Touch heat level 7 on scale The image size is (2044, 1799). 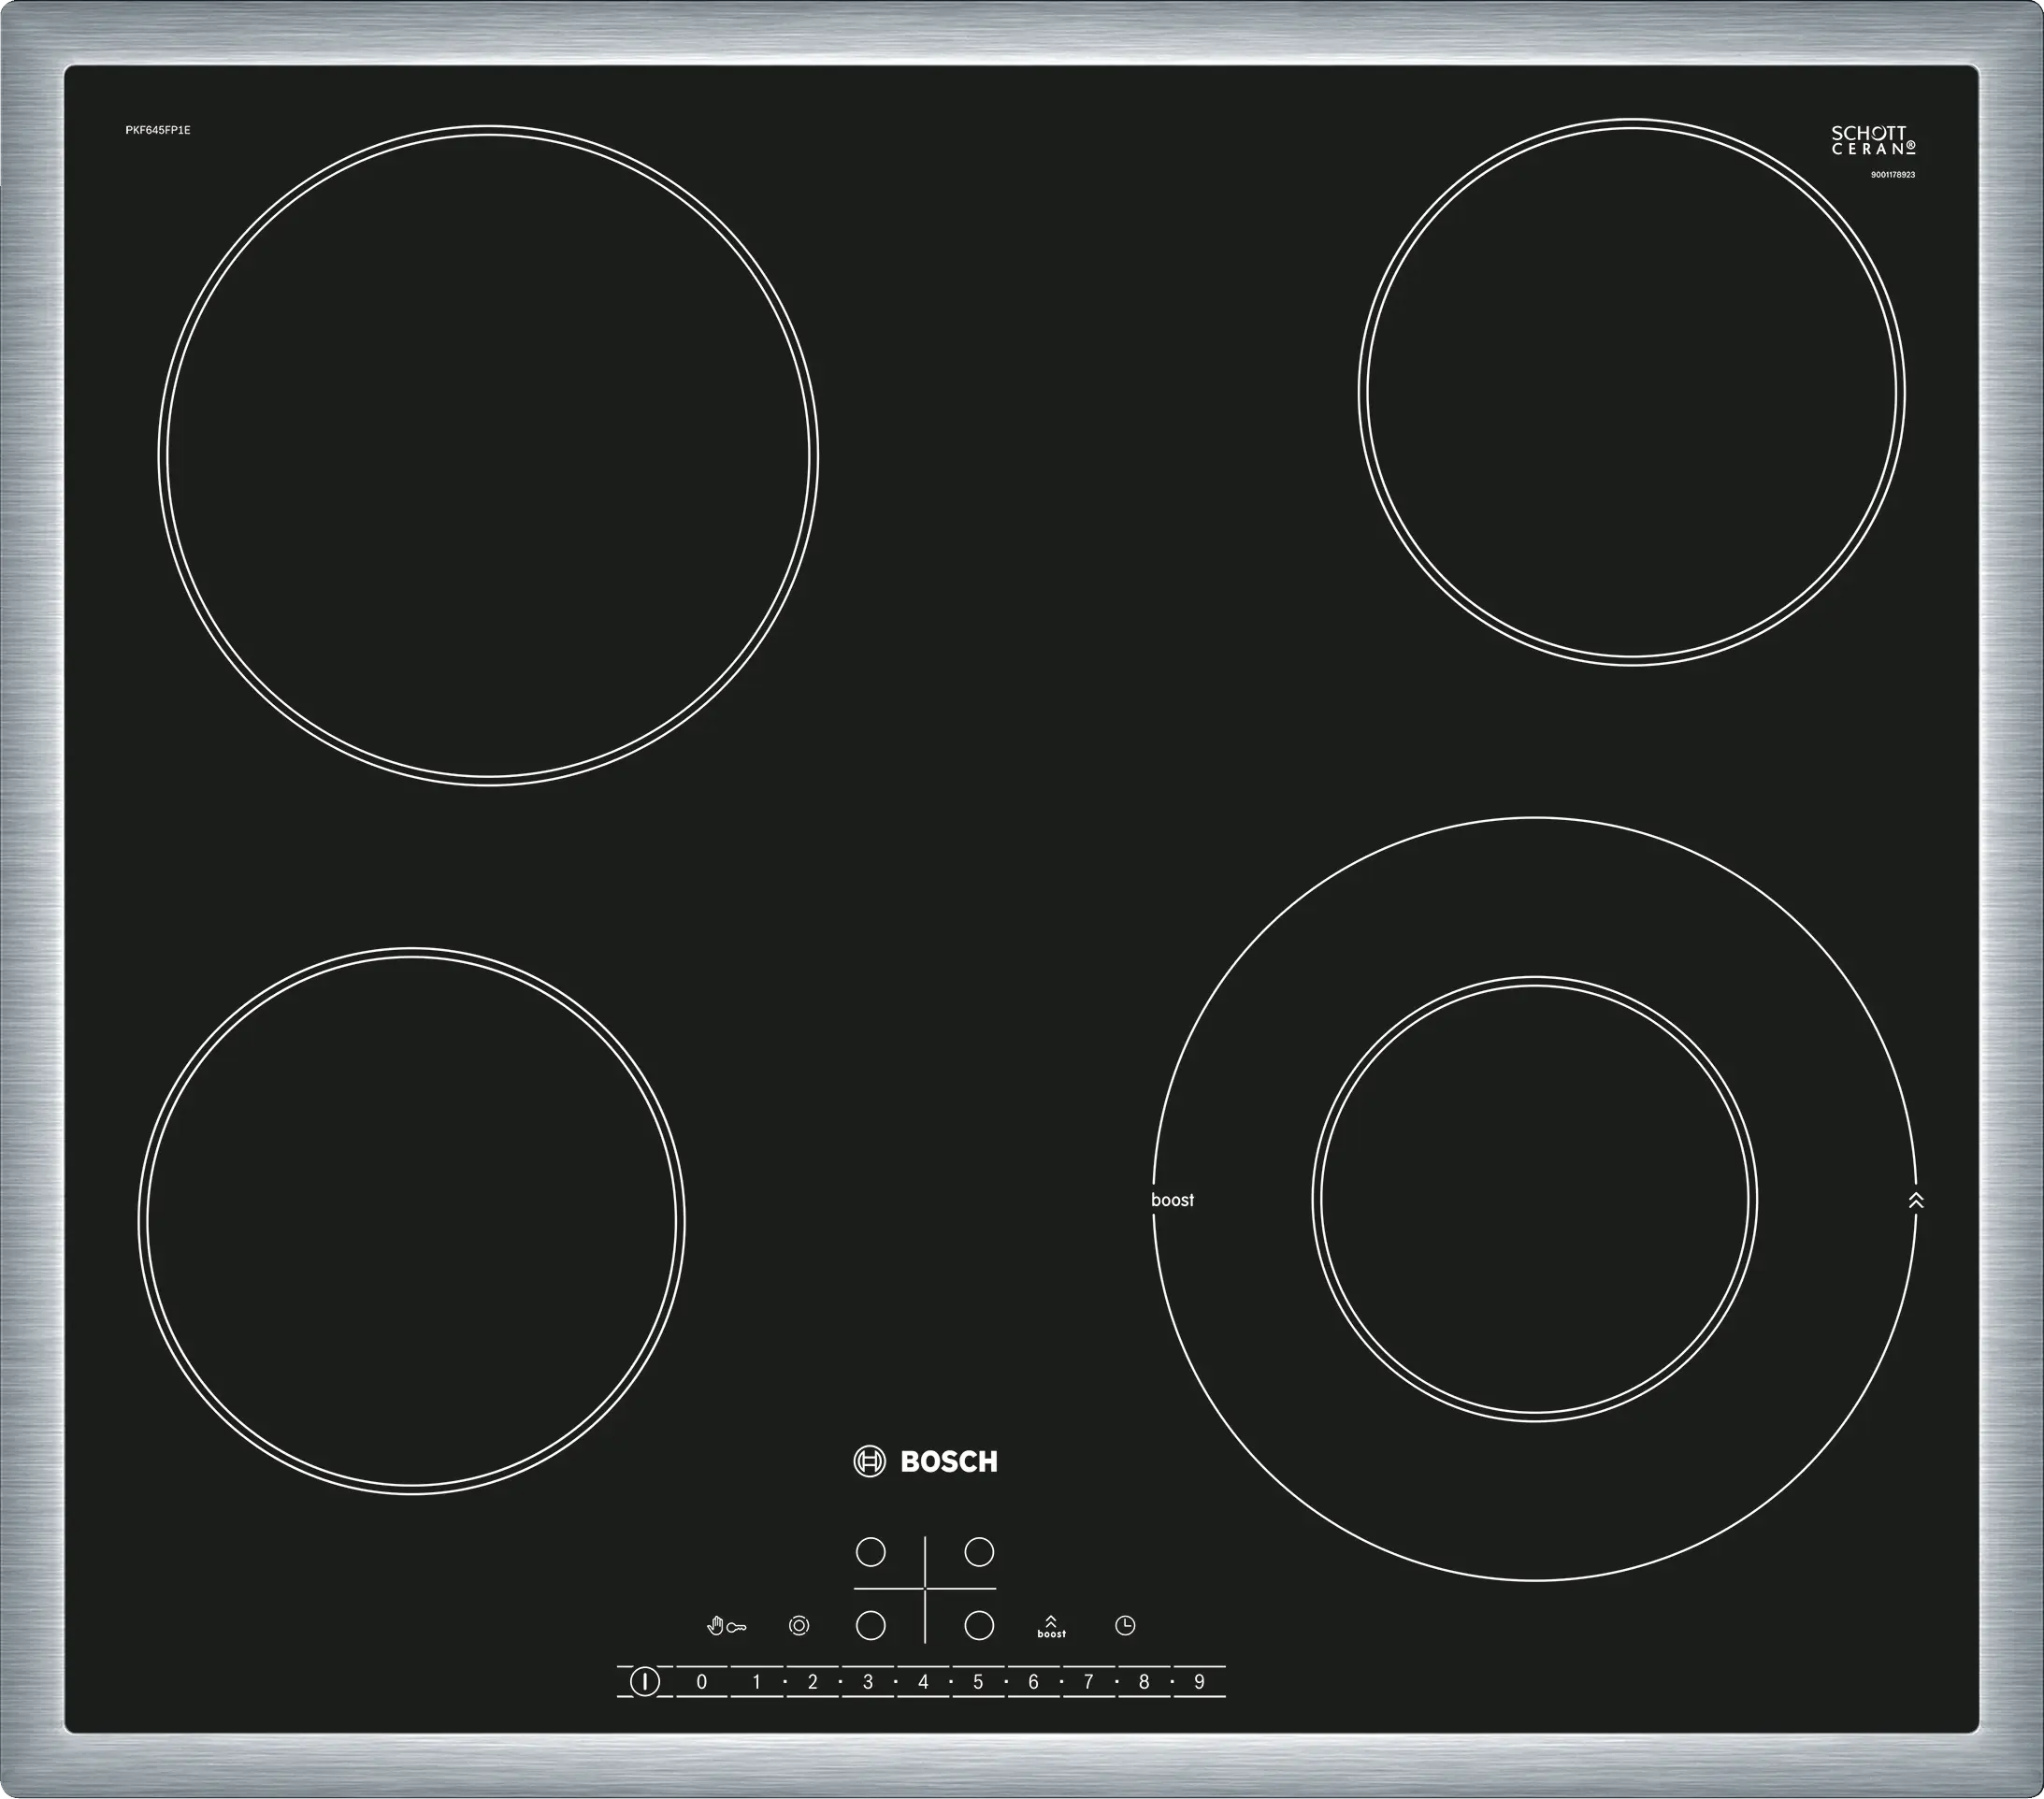pos(1088,1682)
